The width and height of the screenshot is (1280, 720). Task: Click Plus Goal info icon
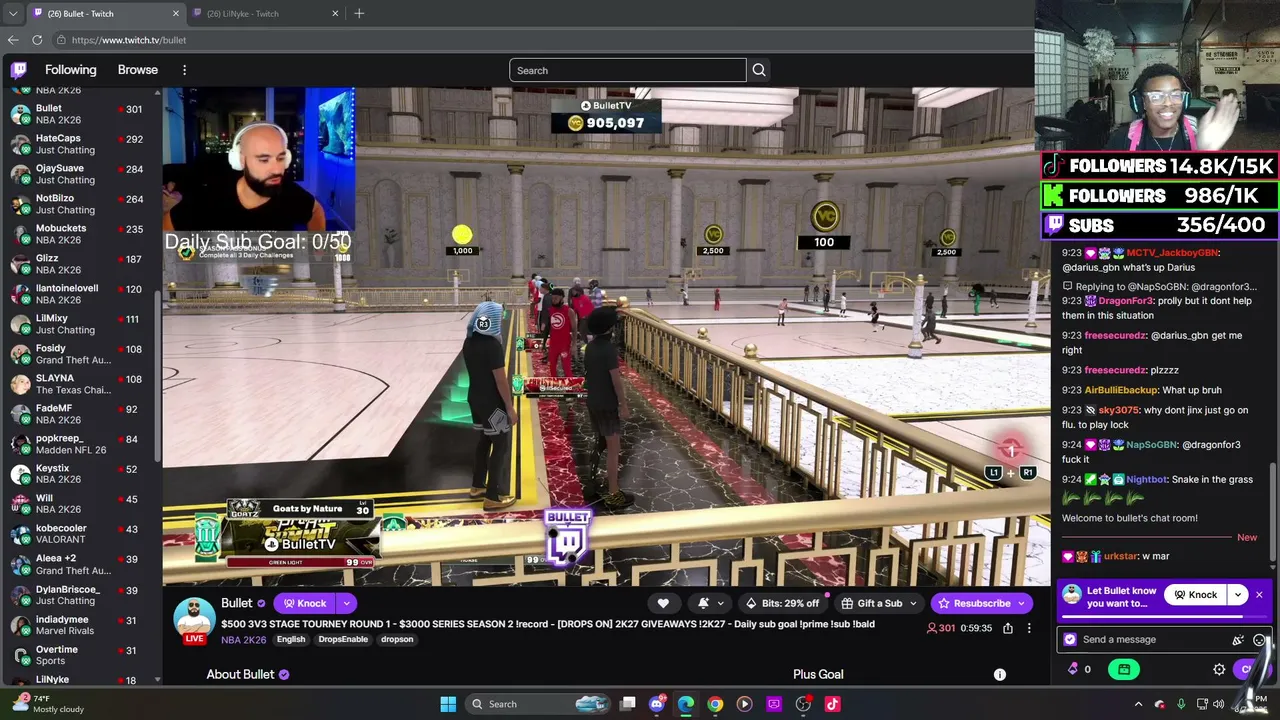999,675
